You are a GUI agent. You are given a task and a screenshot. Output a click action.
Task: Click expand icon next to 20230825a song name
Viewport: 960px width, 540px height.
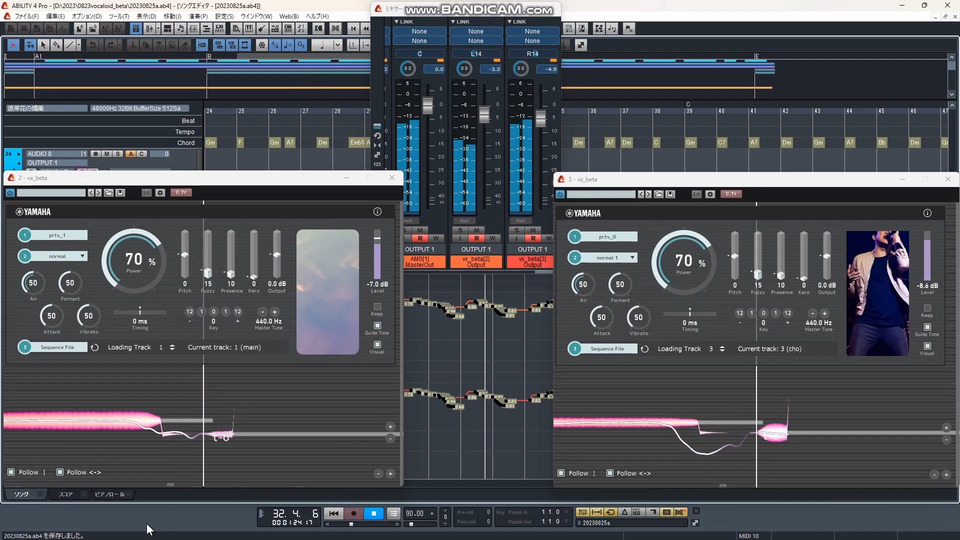695,523
